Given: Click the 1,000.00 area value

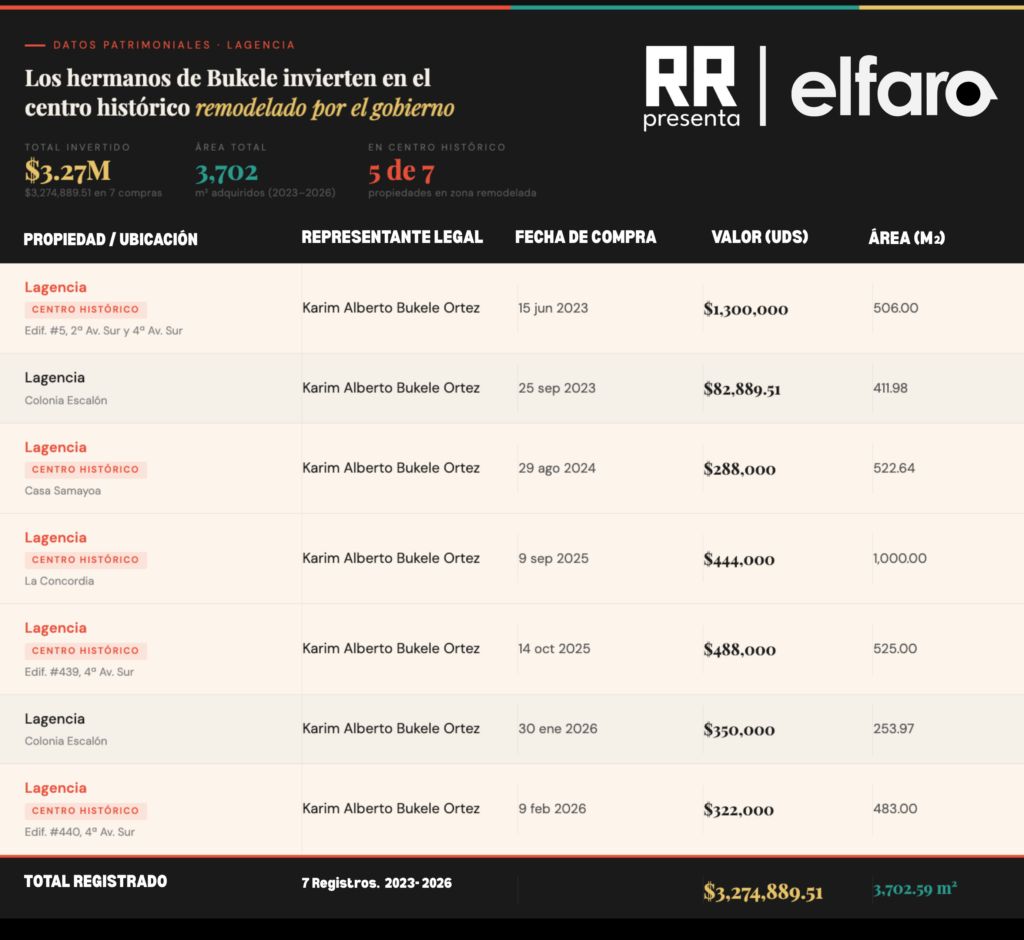Looking at the screenshot, I should pos(899,558).
